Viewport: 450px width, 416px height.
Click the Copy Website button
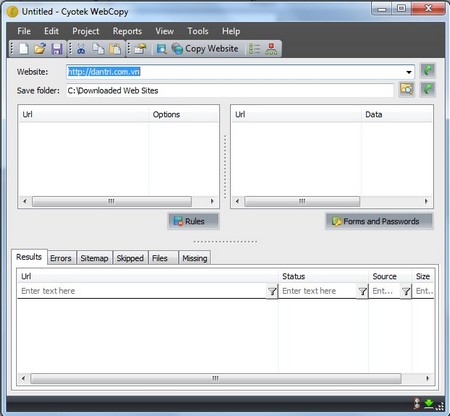[x=206, y=49]
